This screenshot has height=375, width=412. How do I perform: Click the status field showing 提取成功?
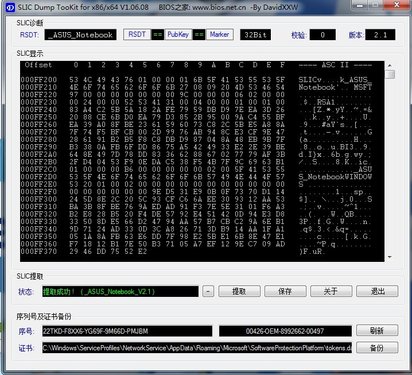[x=120, y=291]
